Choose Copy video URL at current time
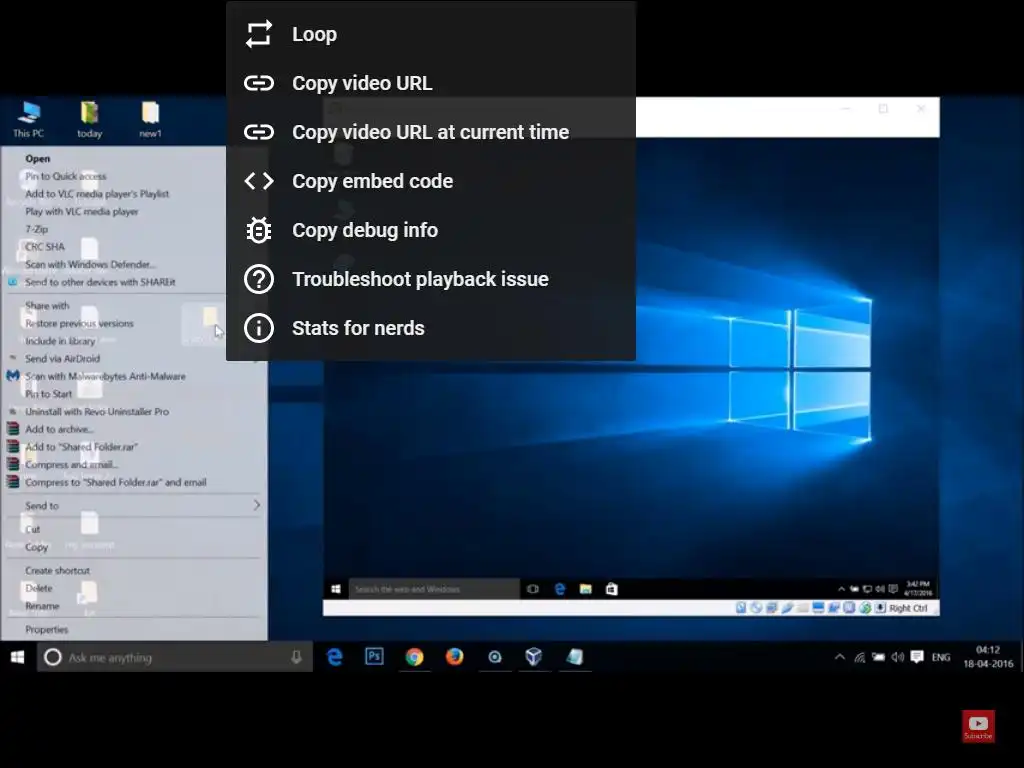 coord(431,132)
